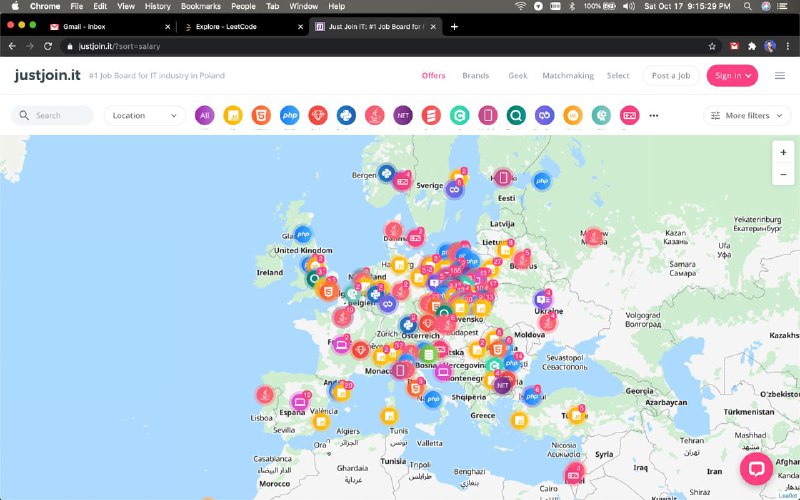Open the live chat bubble button
The height and width of the screenshot is (500, 800).
tap(756, 468)
